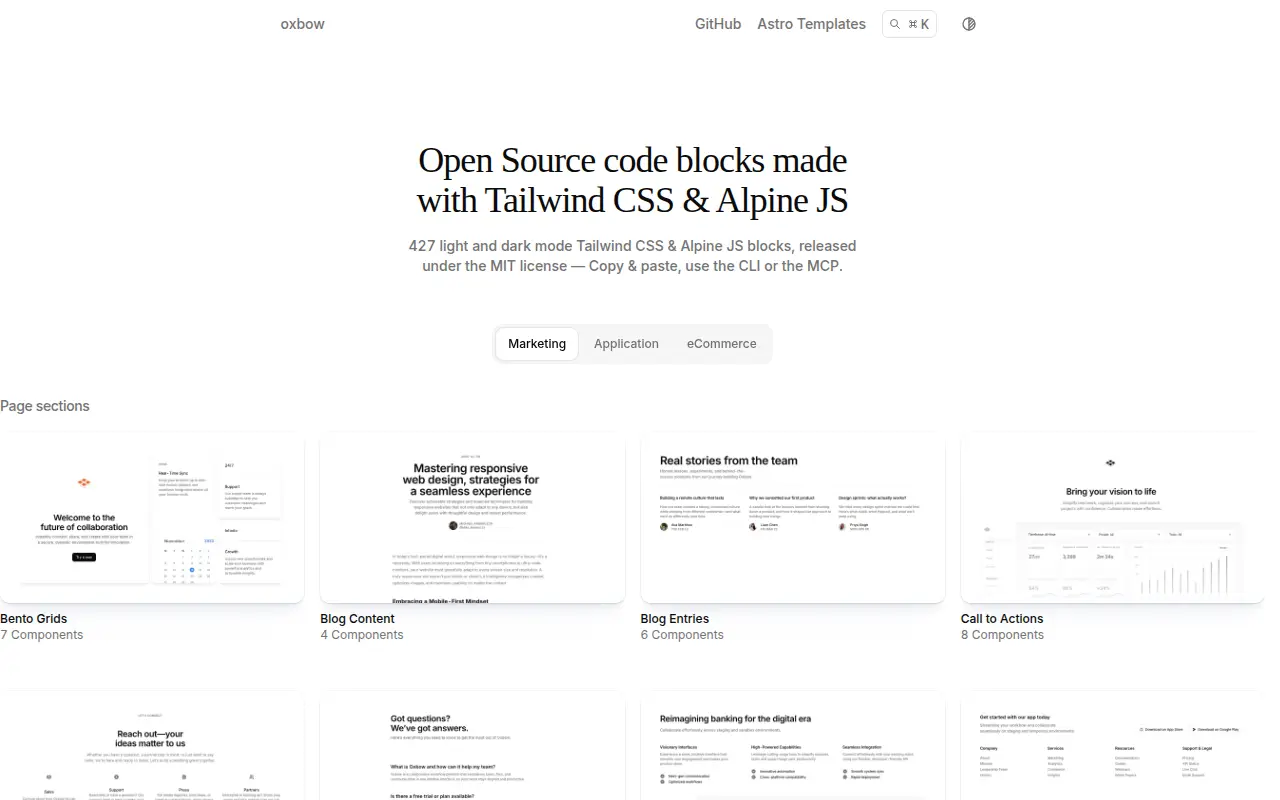Open the search box with ⌘K
This screenshot has width=1280, height=800.
click(x=909, y=24)
